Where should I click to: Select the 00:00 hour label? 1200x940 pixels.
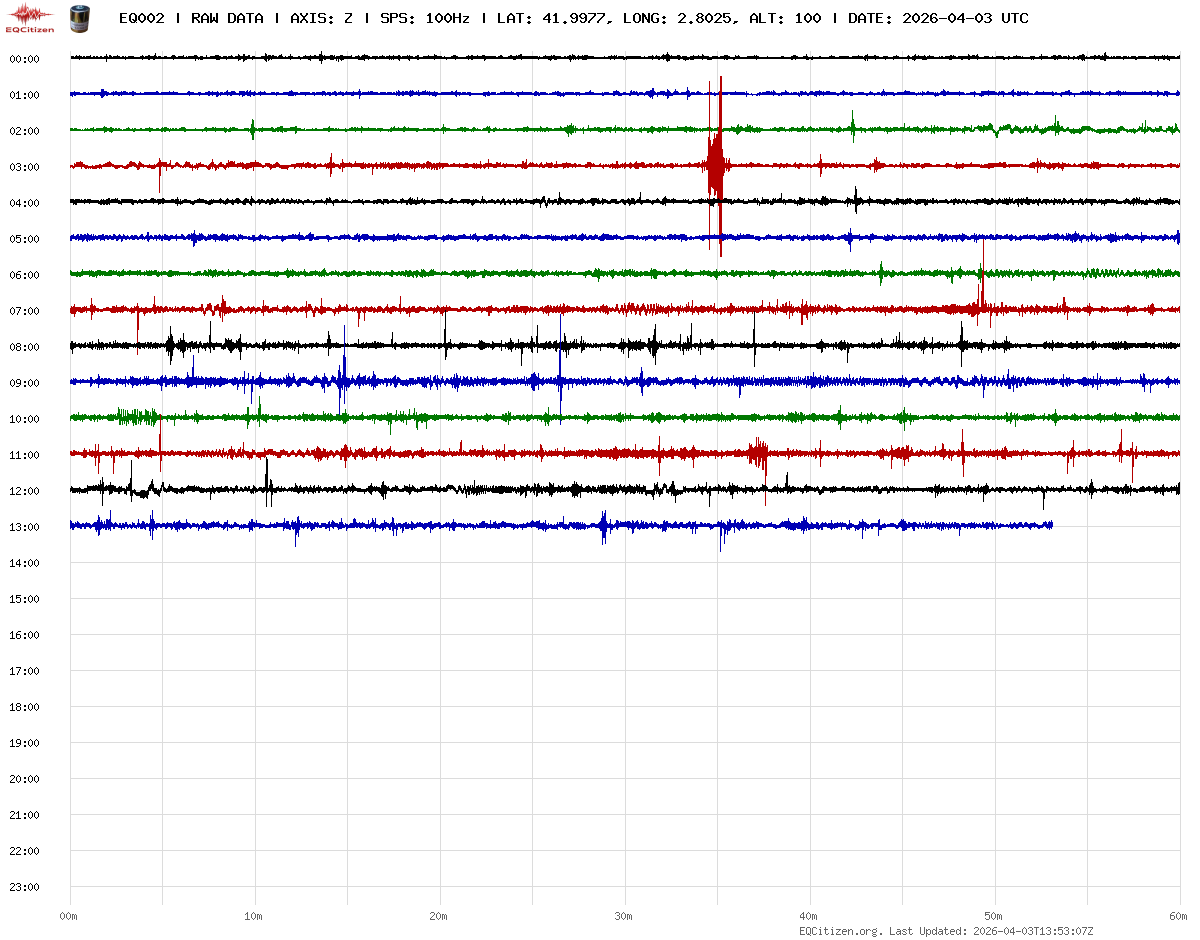pos(24,59)
